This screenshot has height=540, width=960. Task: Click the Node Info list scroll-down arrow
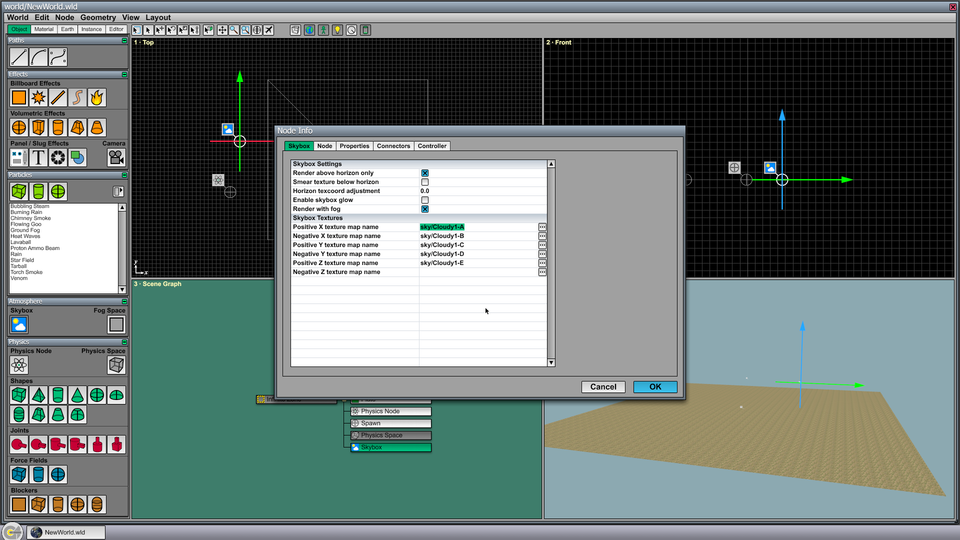[x=551, y=362]
